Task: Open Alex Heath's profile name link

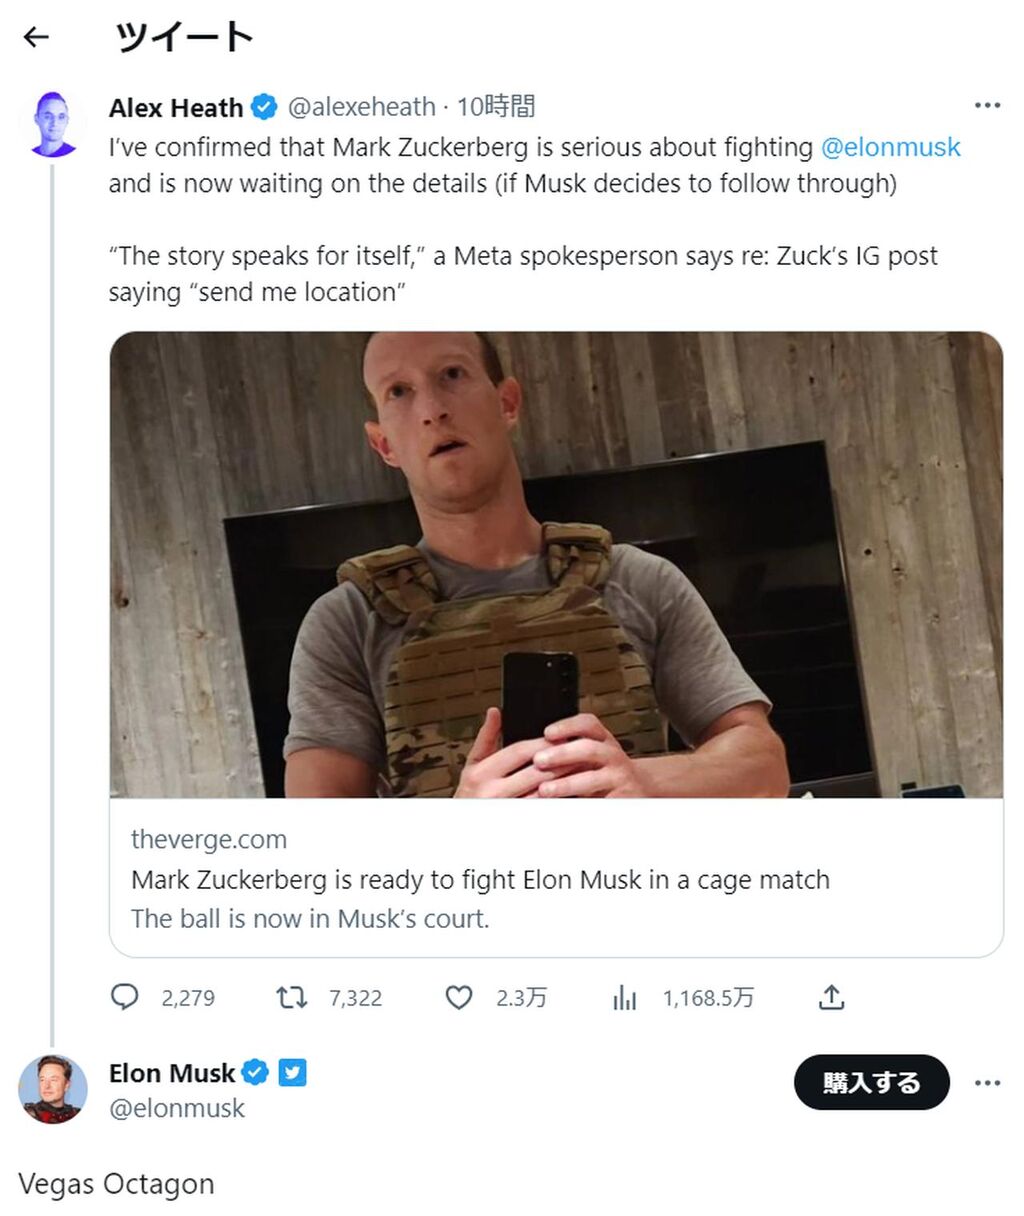Action: 176,107
